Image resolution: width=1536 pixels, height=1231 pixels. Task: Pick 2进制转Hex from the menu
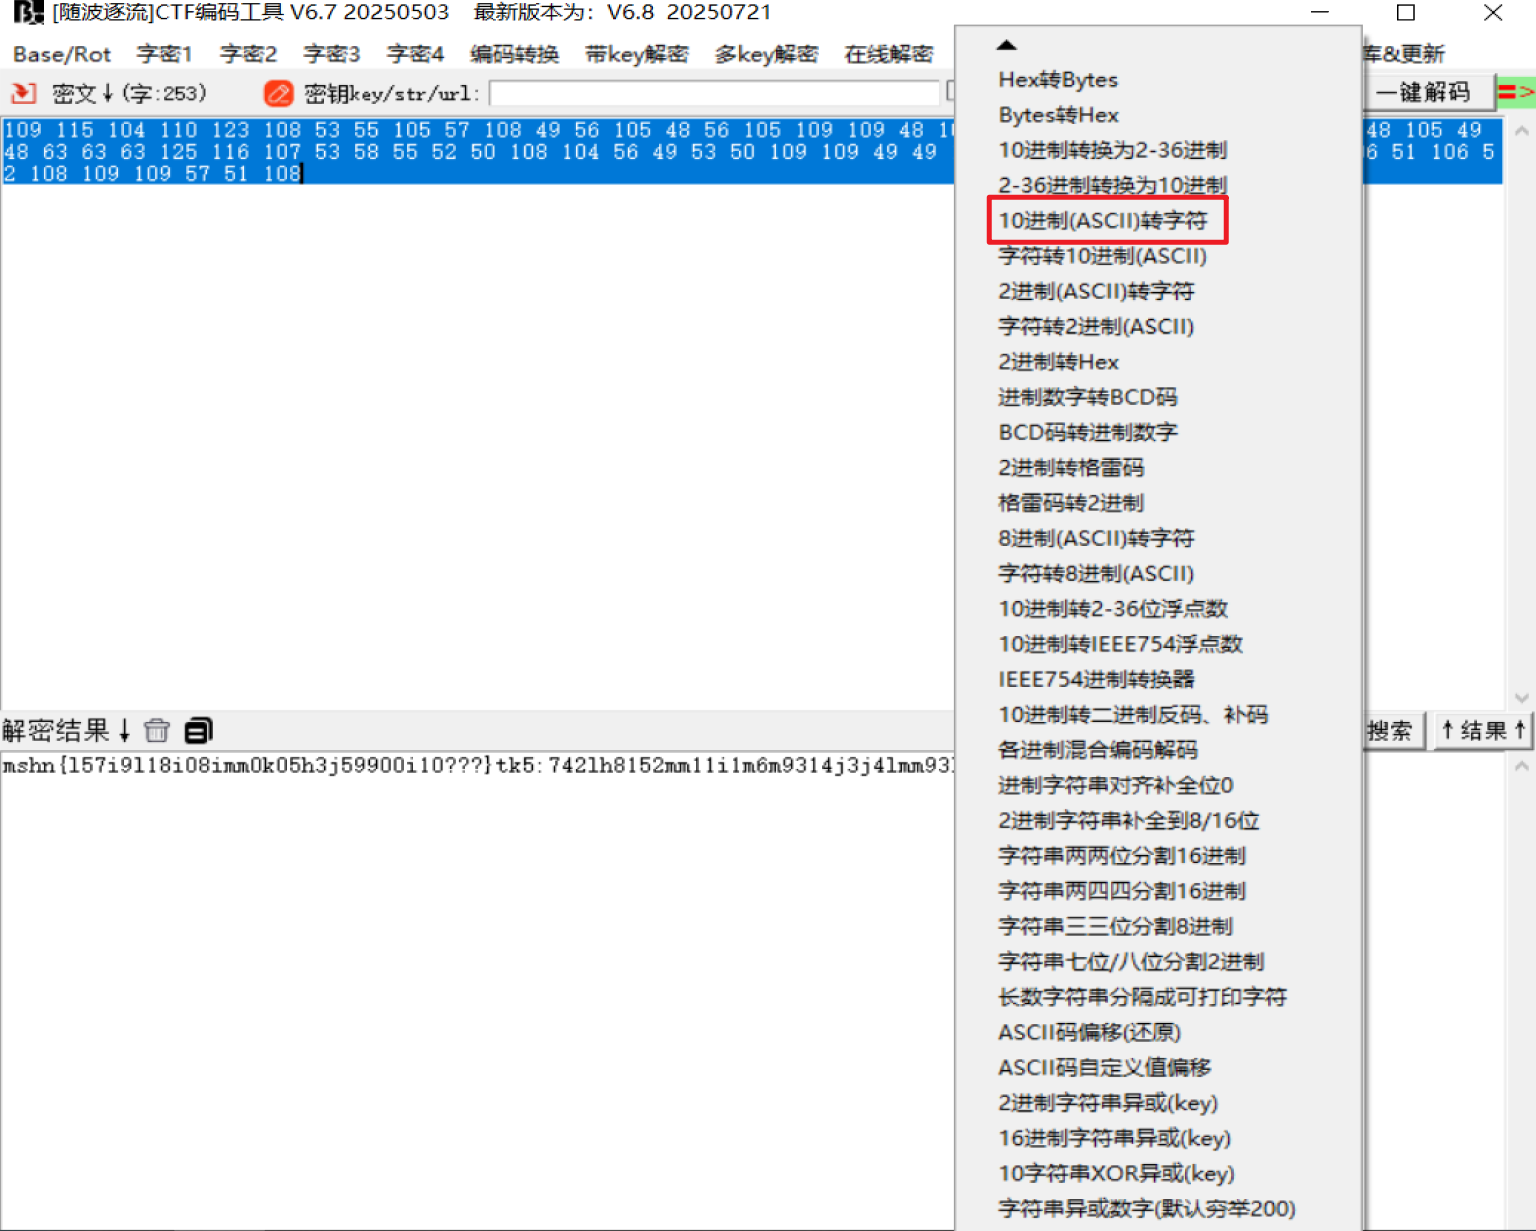click(1058, 362)
